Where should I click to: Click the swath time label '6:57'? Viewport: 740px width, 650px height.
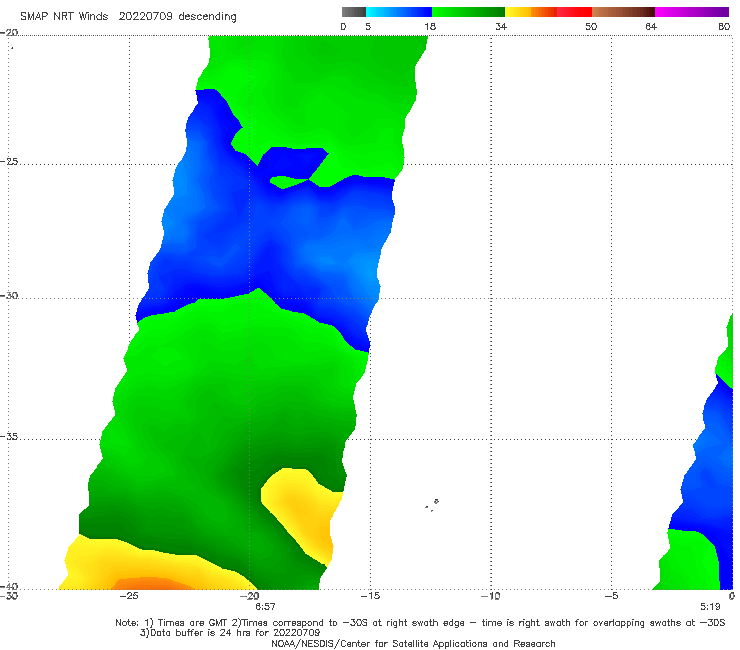pos(265,607)
